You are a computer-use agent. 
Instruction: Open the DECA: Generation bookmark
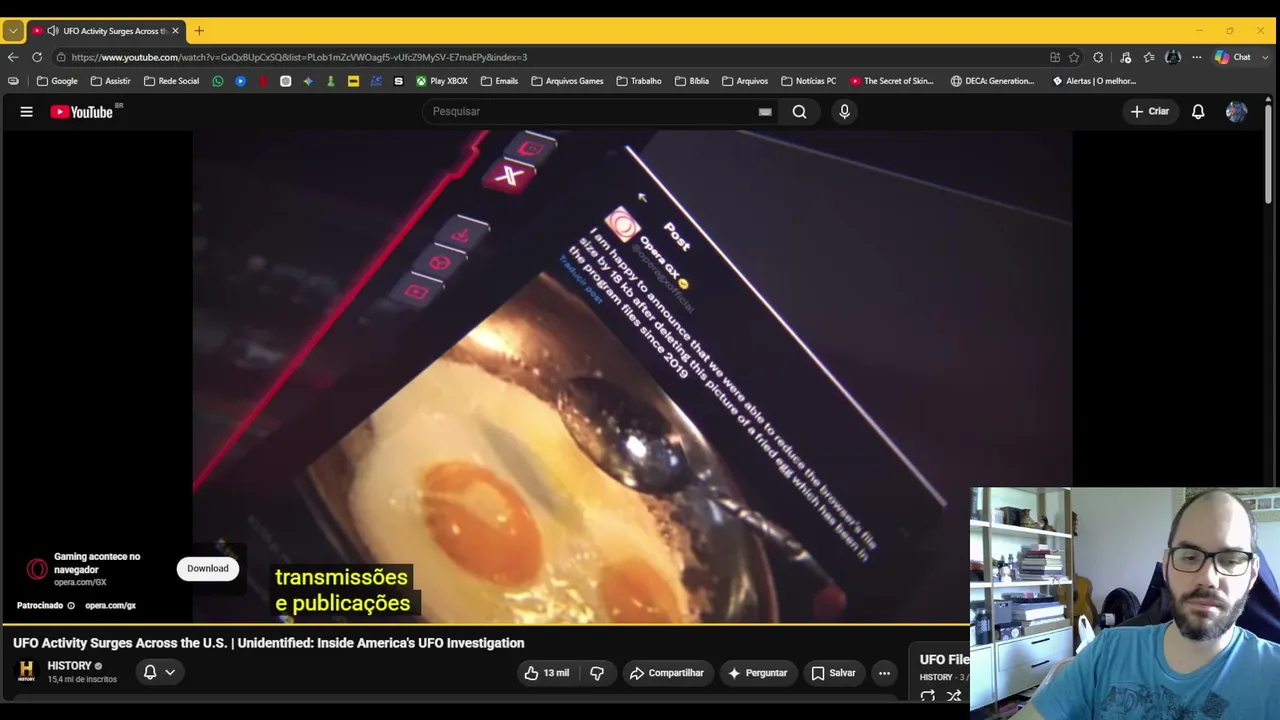pyautogui.click(x=992, y=81)
